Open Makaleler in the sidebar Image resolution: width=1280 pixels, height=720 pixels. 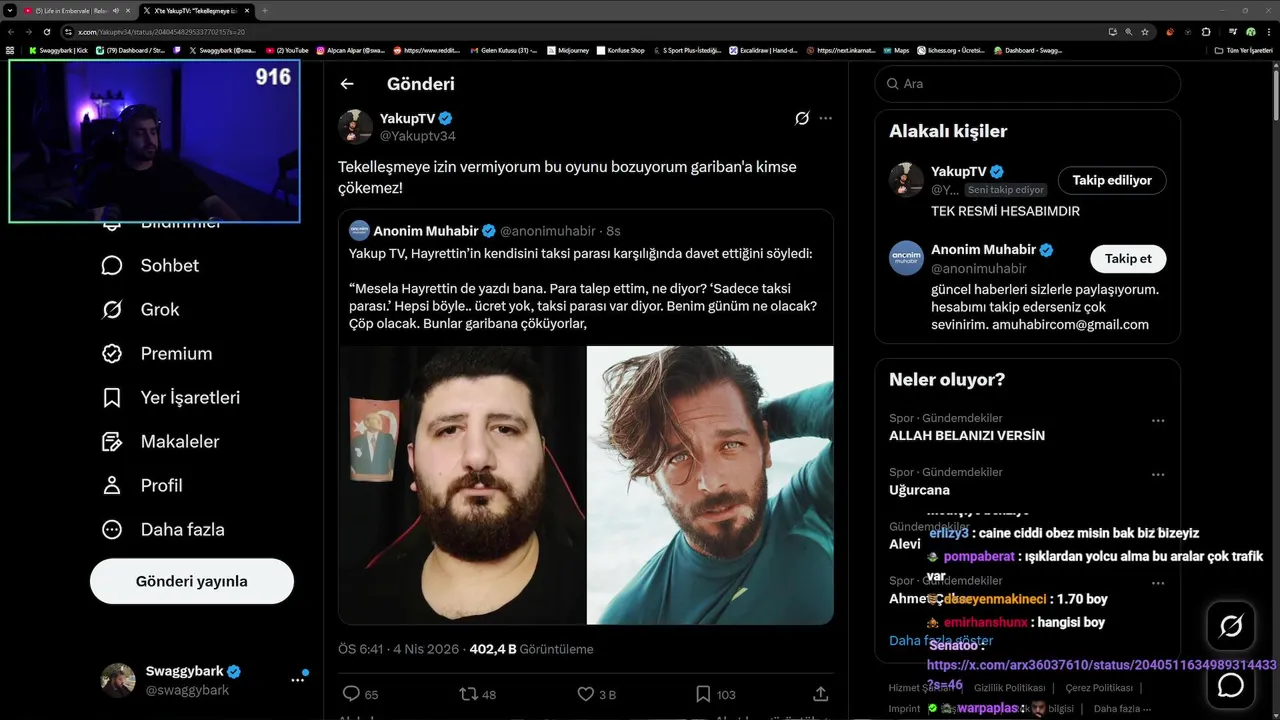(160, 441)
